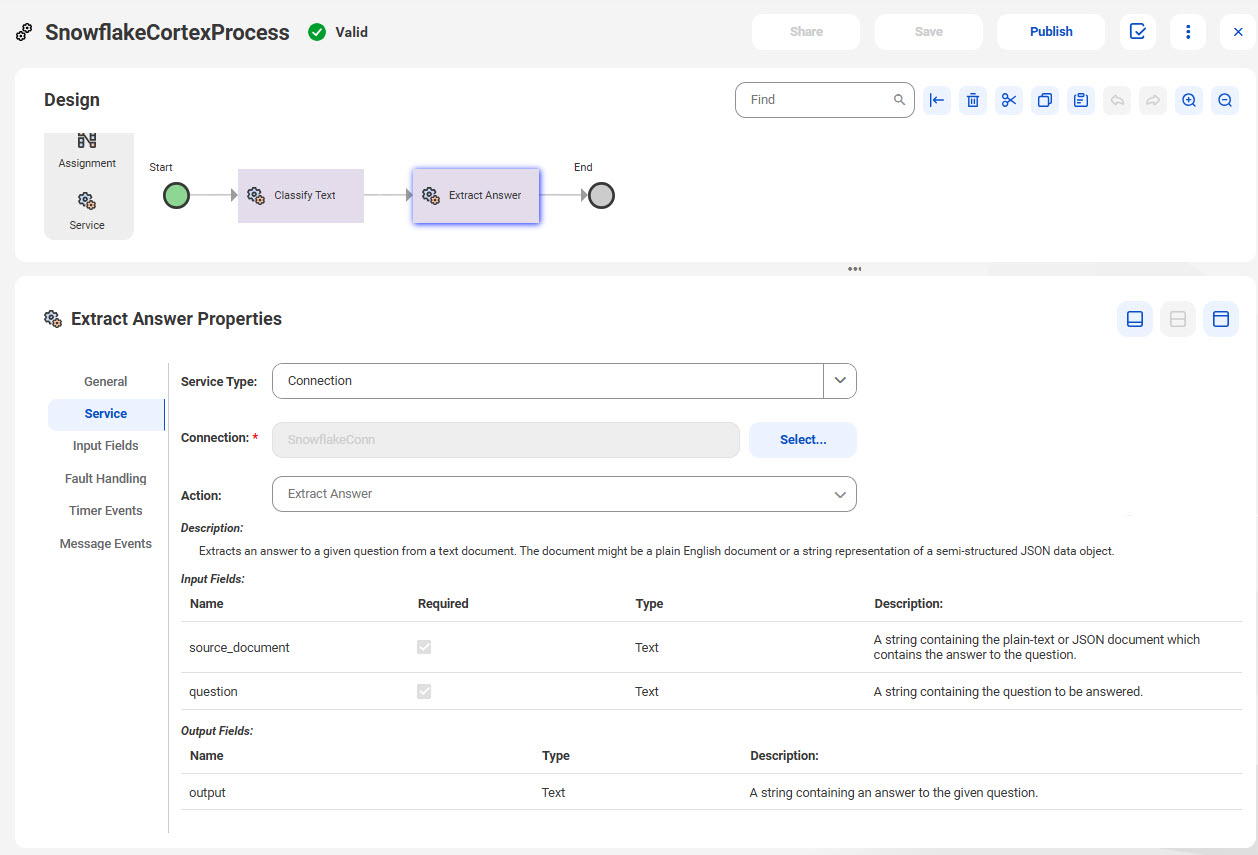
Task: Click the scissors cut icon
Action: tap(1008, 100)
